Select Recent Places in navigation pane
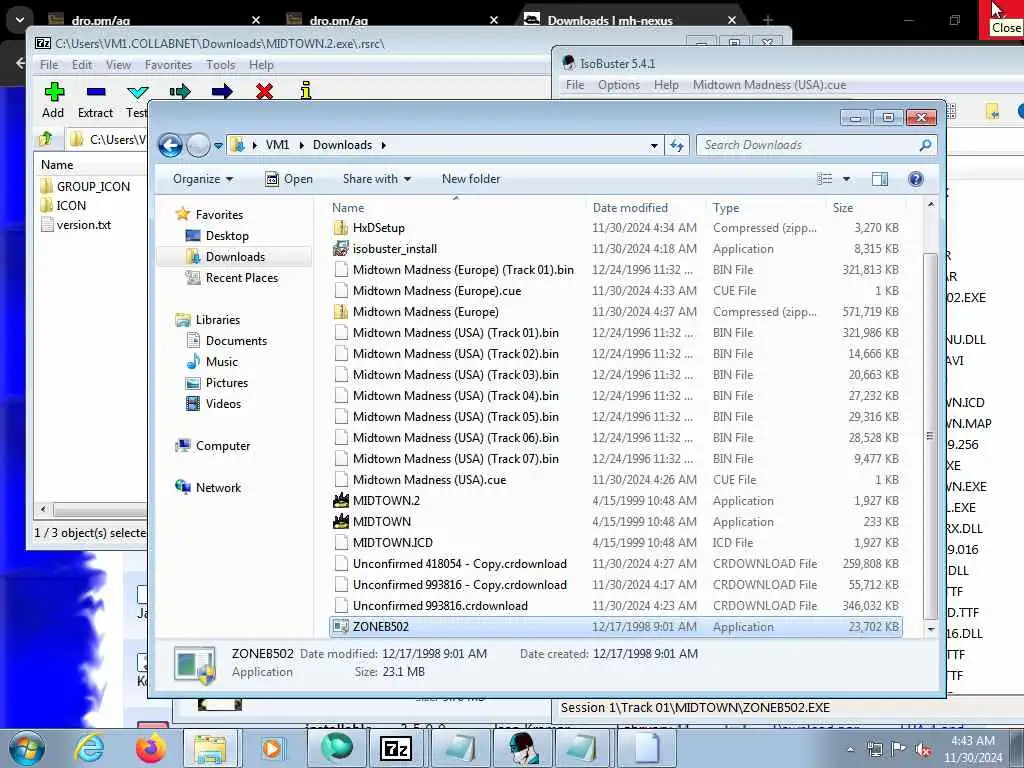 (x=242, y=278)
